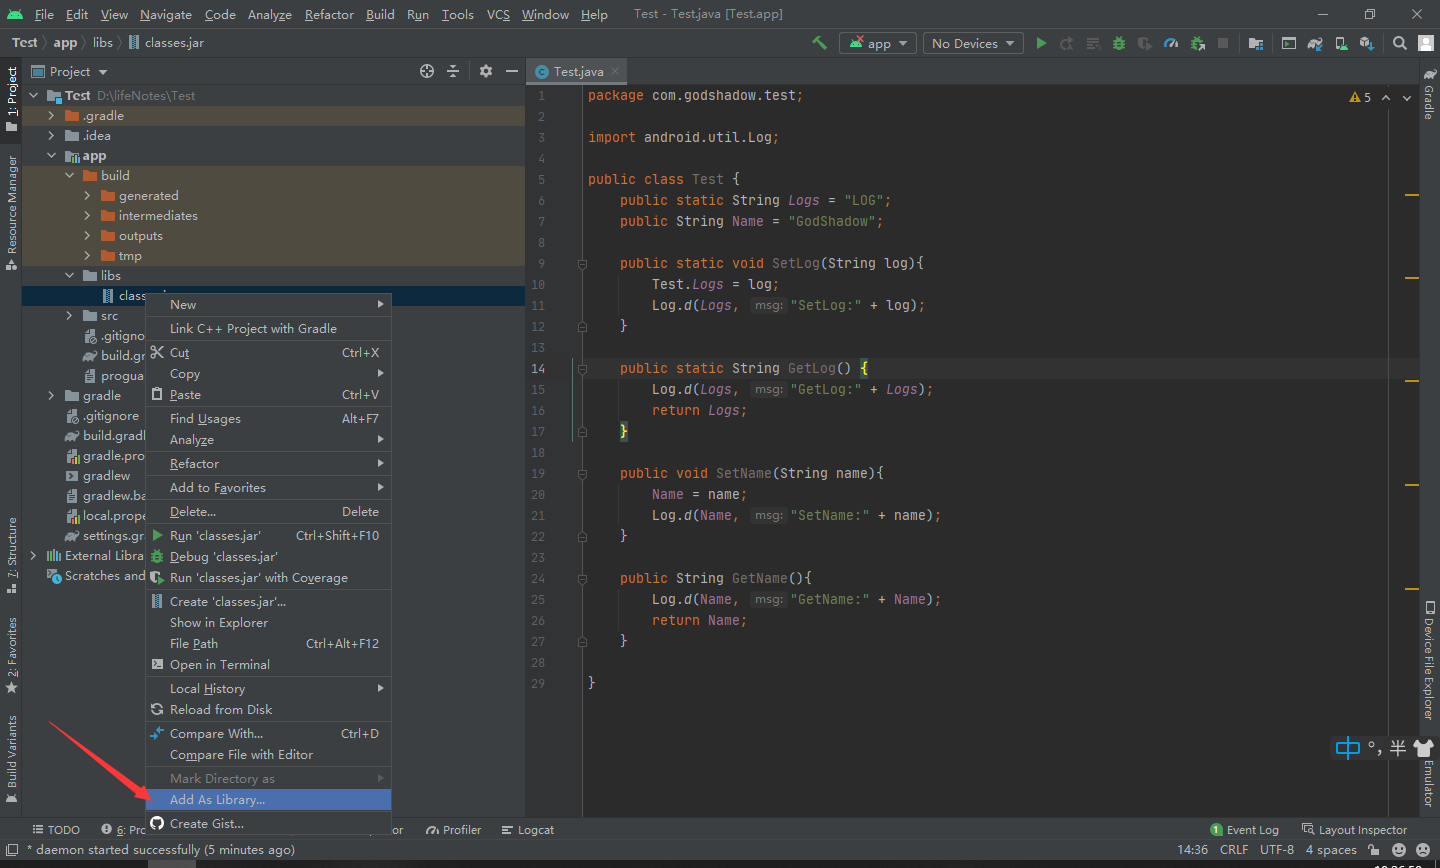1440x868 pixels.
Task: Open the Build menu in menu bar
Action: coord(380,14)
